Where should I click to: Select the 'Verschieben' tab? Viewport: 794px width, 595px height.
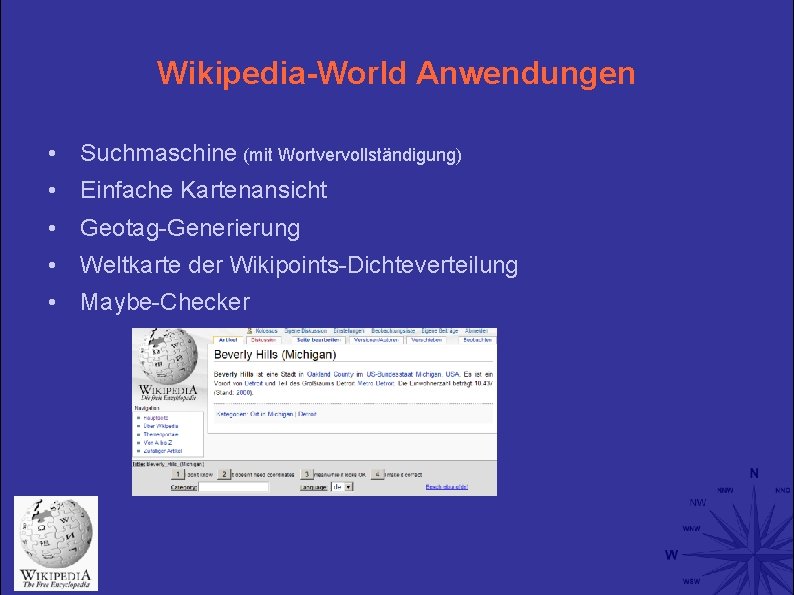(427, 340)
